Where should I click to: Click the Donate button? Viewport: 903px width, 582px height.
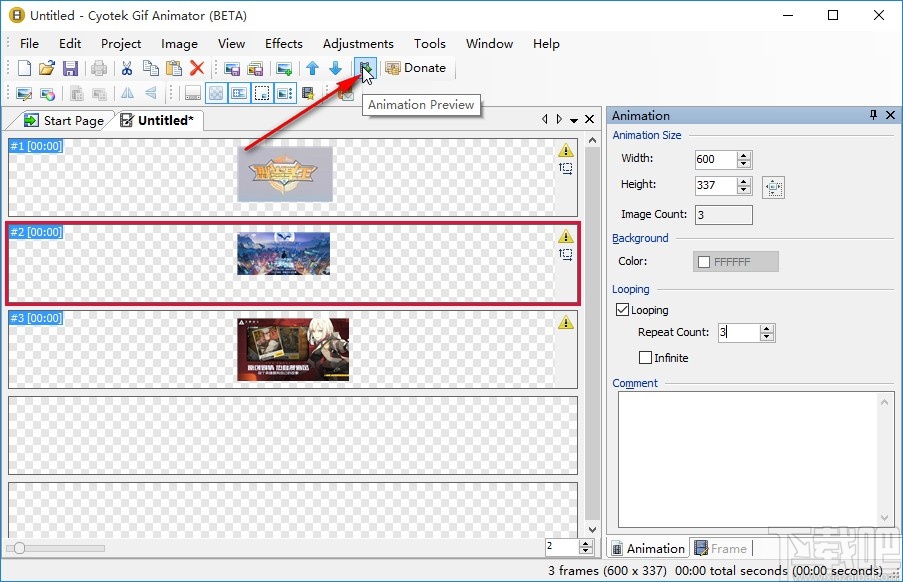pos(416,68)
